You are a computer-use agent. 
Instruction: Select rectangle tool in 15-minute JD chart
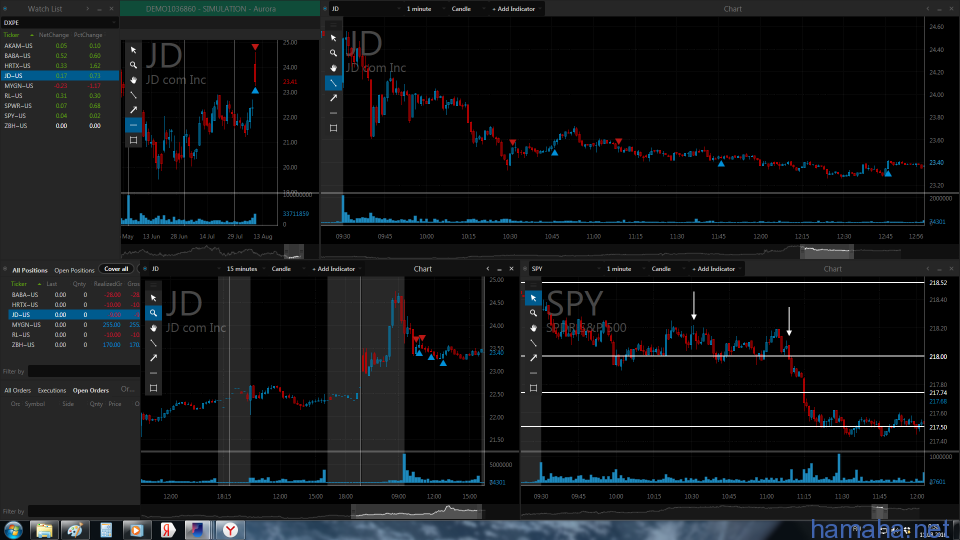click(x=154, y=388)
